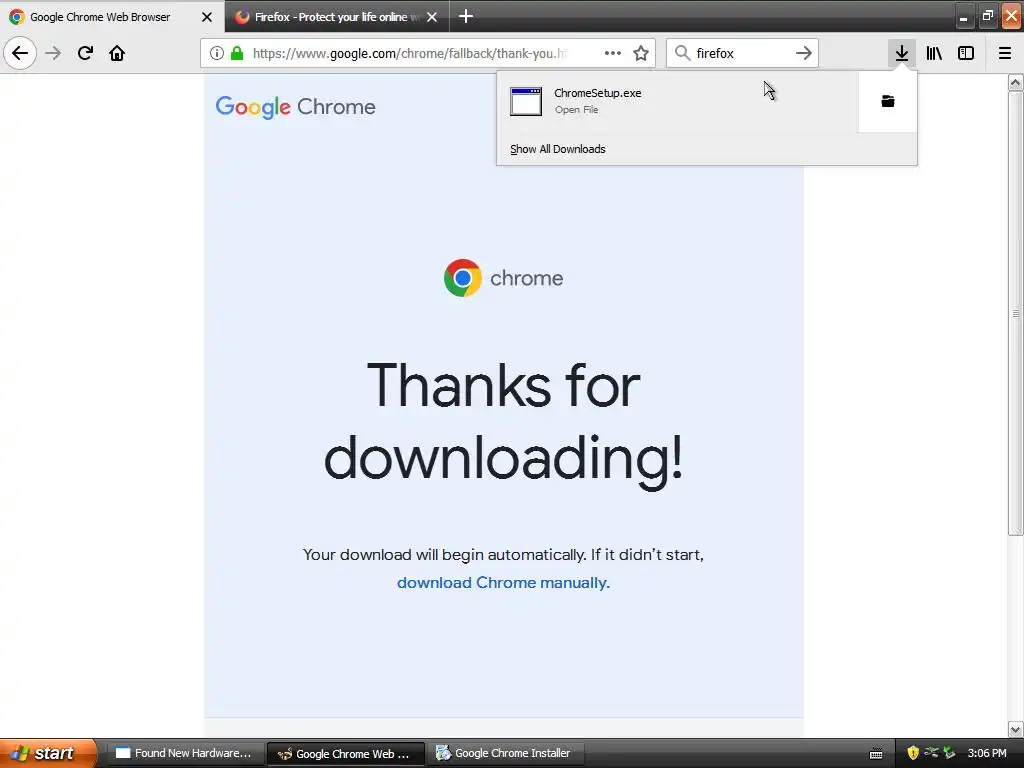
Task: Open a new tab with plus button
Action: point(466,16)
